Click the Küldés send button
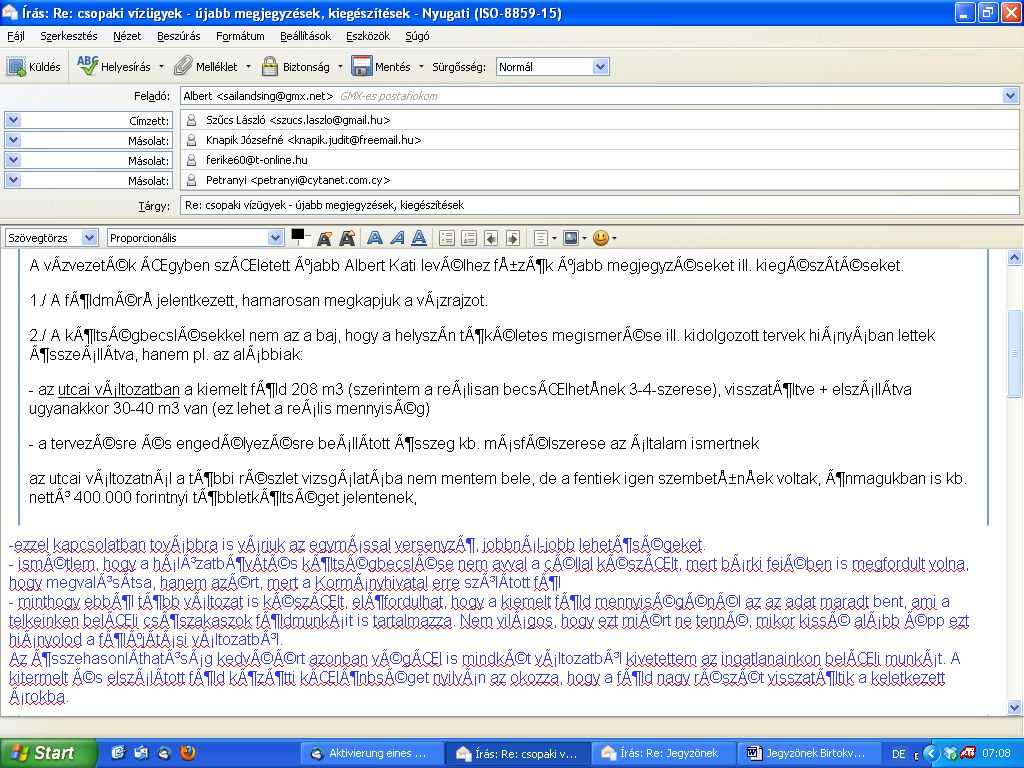Screen dimensions: 1024x768 click(x=34, y=67)
